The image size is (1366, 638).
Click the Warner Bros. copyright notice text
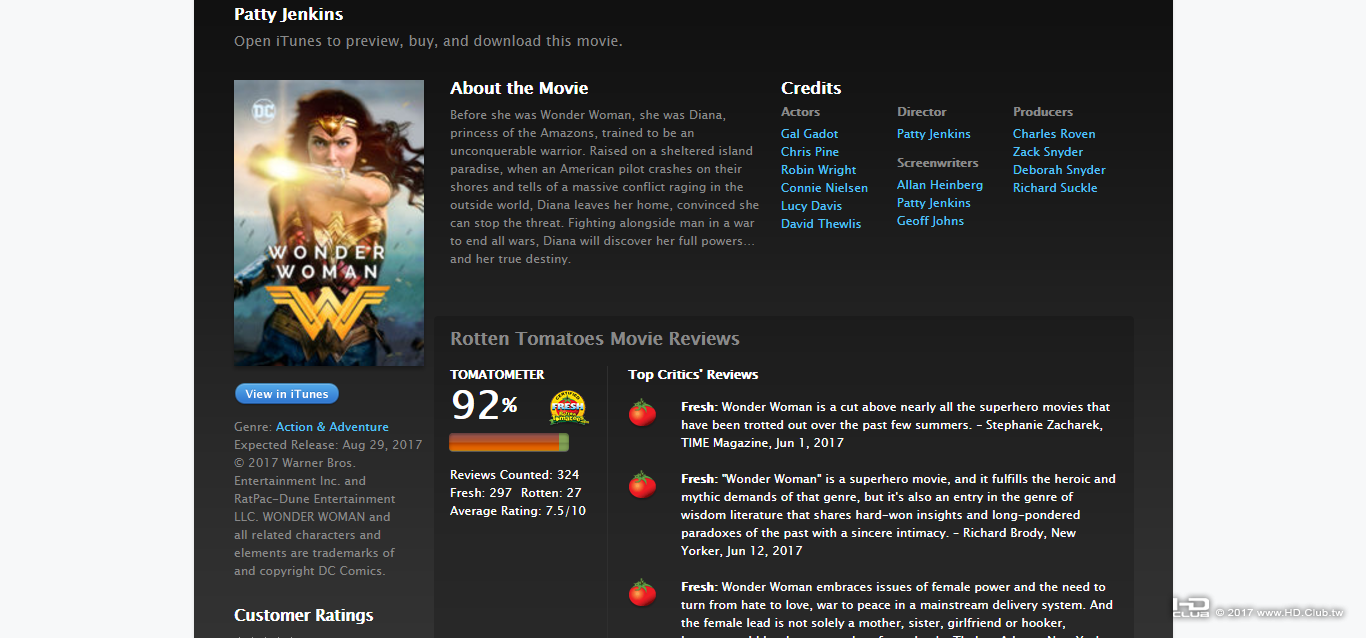click(315, 517)
